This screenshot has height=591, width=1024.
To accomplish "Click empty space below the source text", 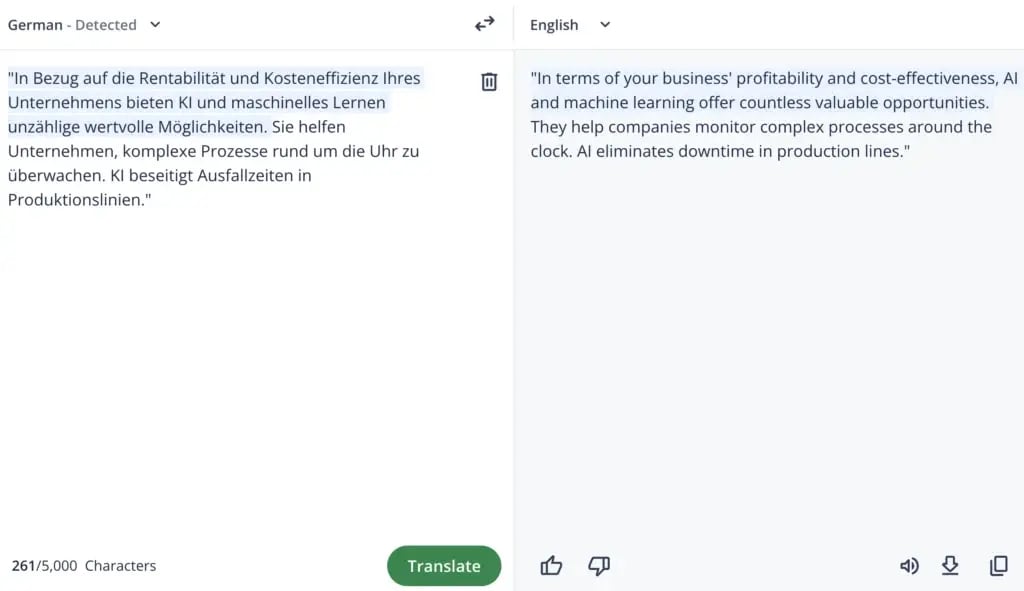I will point(250,380).
